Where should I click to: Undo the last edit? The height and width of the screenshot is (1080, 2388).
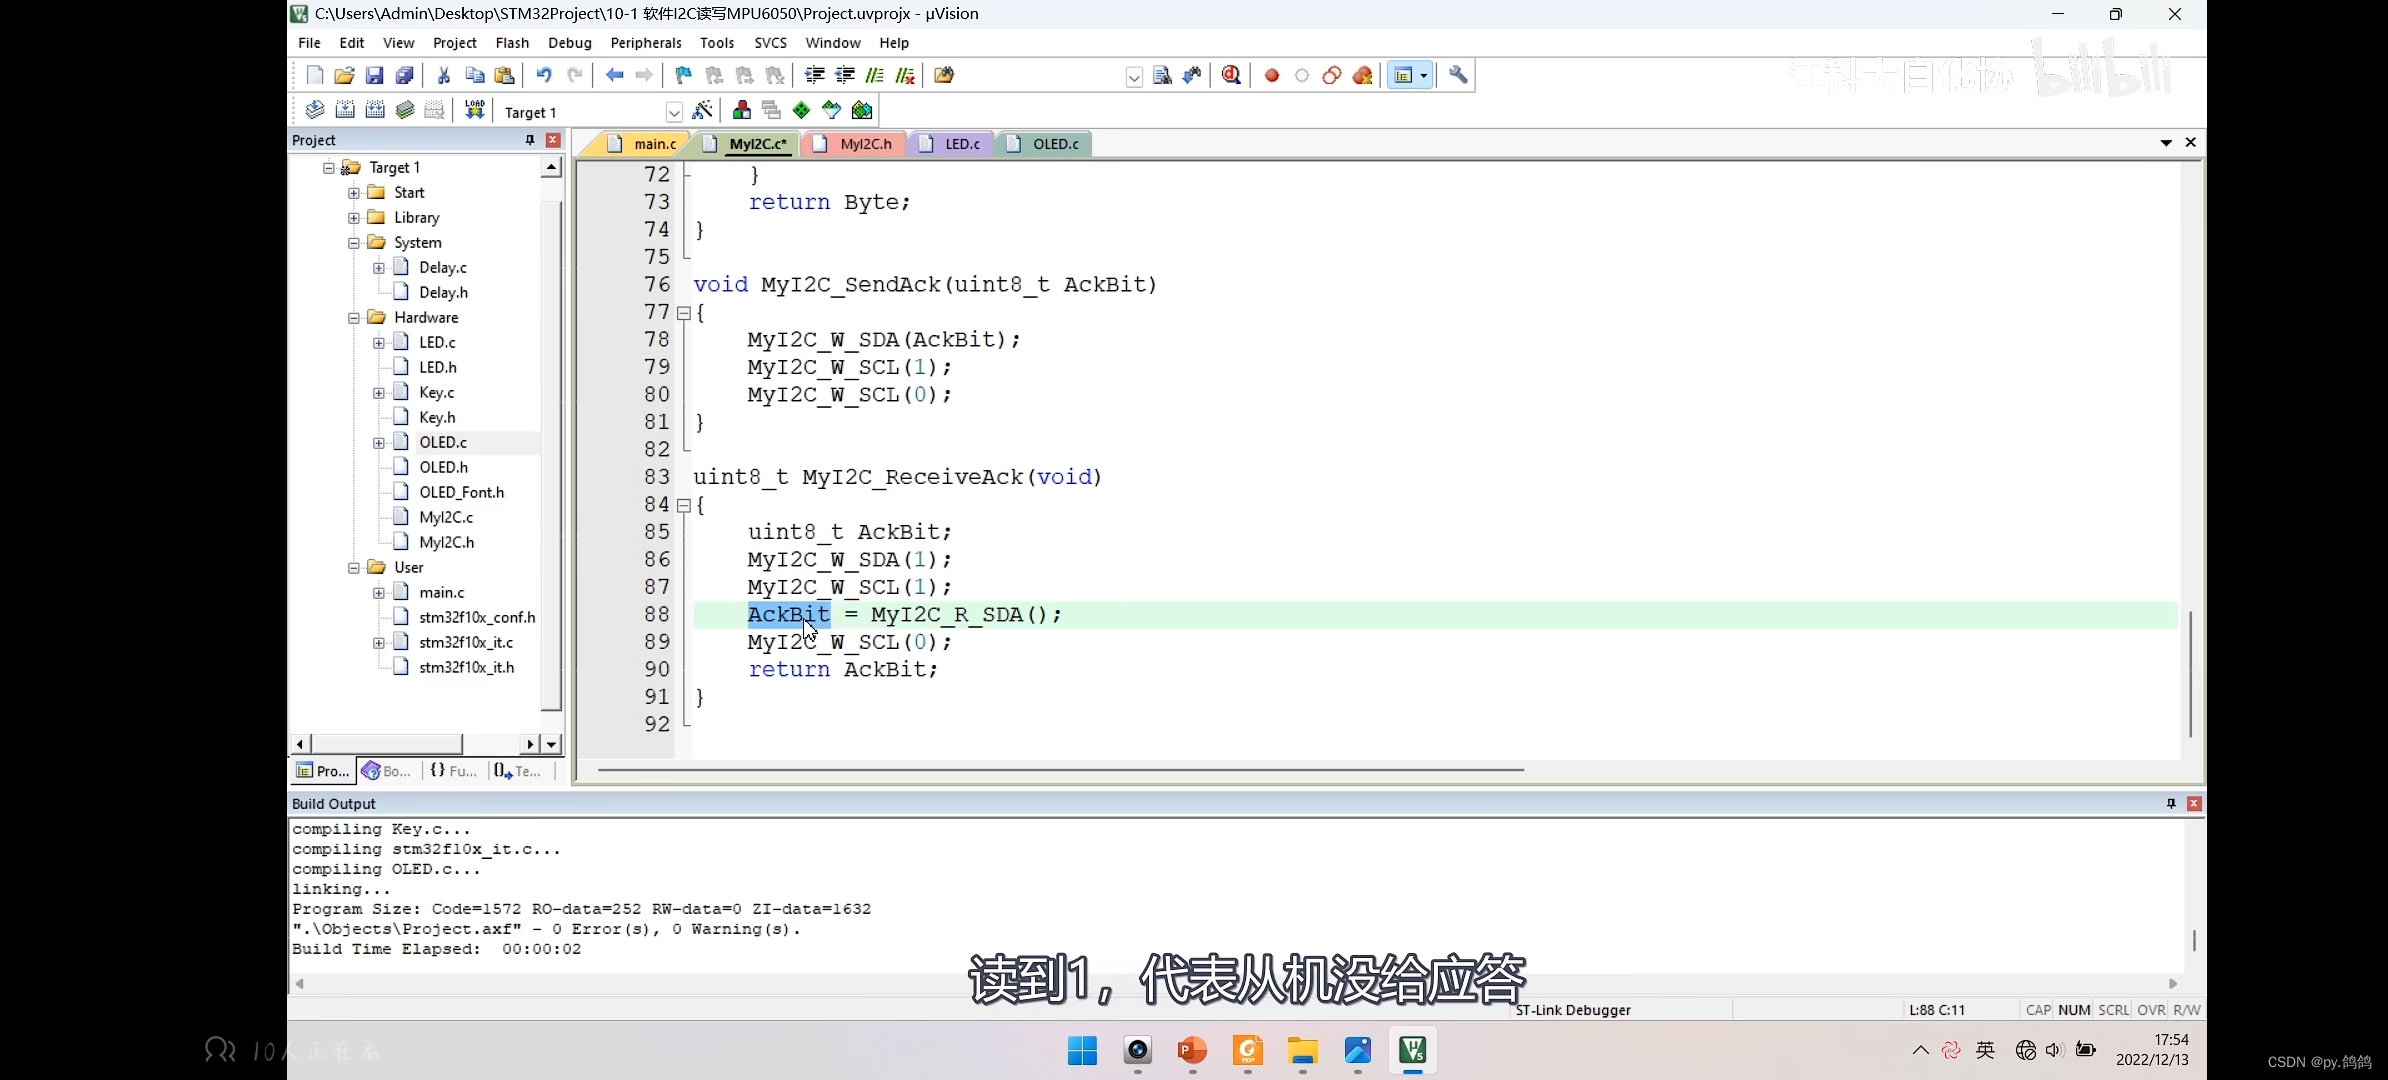coord(544,75)
